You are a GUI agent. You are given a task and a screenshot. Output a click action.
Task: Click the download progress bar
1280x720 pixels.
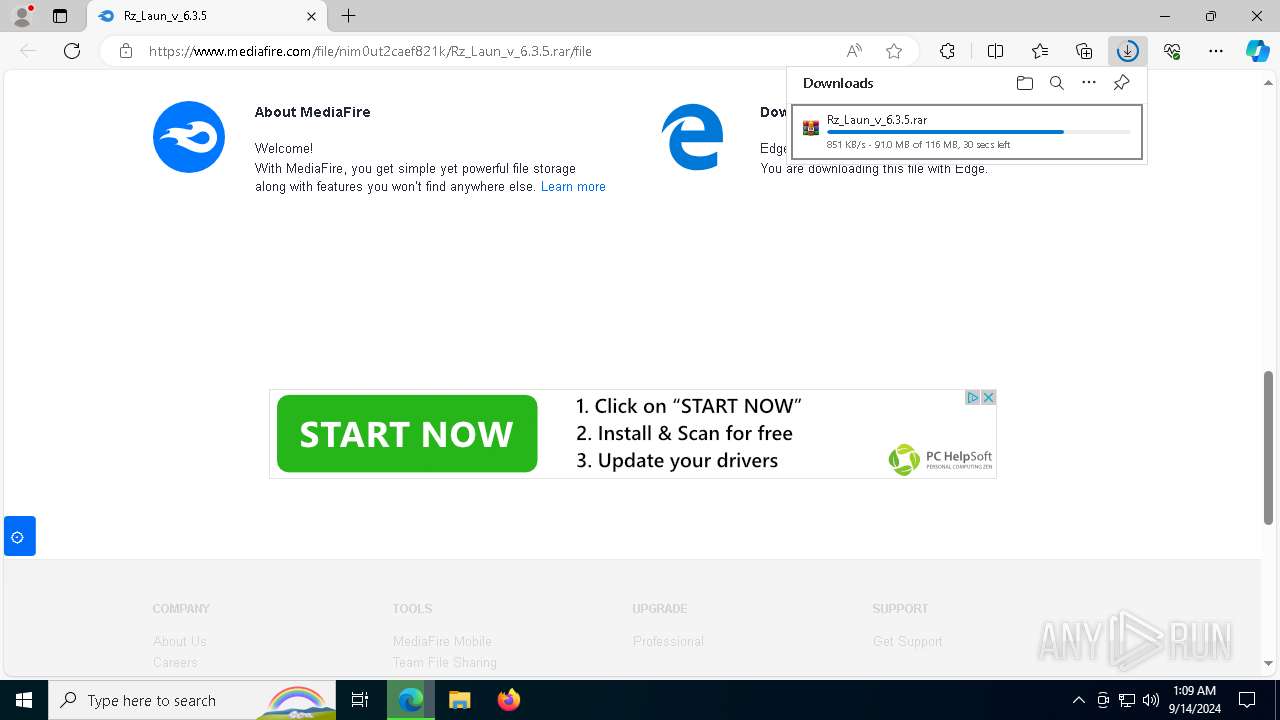978,132
